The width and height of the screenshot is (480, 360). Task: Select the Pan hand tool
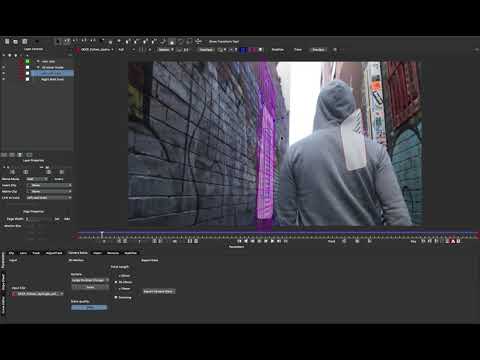click(x=110, y=42)
